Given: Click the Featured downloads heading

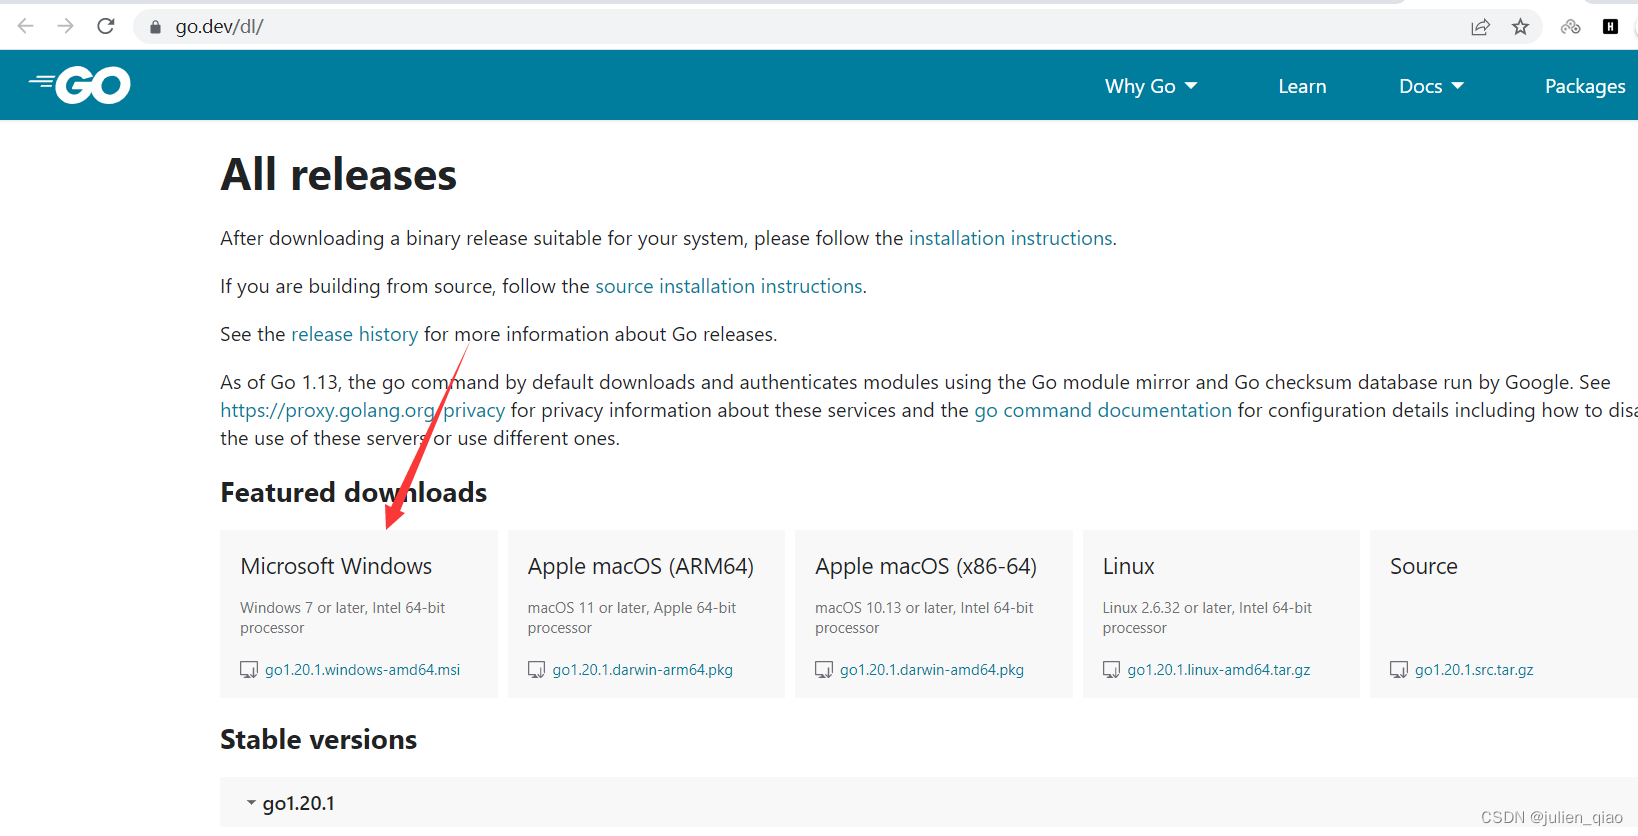Looking at the screenshot, I should click(x=353, y=492).
